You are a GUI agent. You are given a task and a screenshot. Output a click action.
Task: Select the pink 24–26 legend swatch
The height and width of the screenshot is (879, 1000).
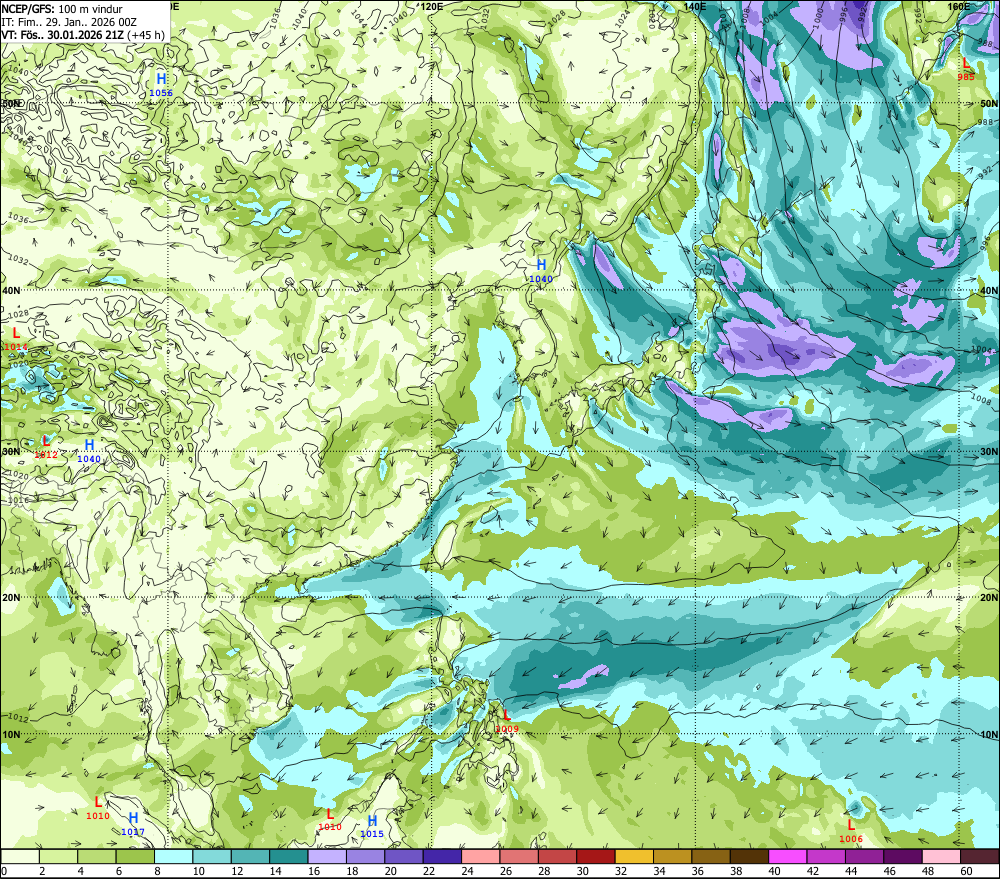(x=481, y=856)
